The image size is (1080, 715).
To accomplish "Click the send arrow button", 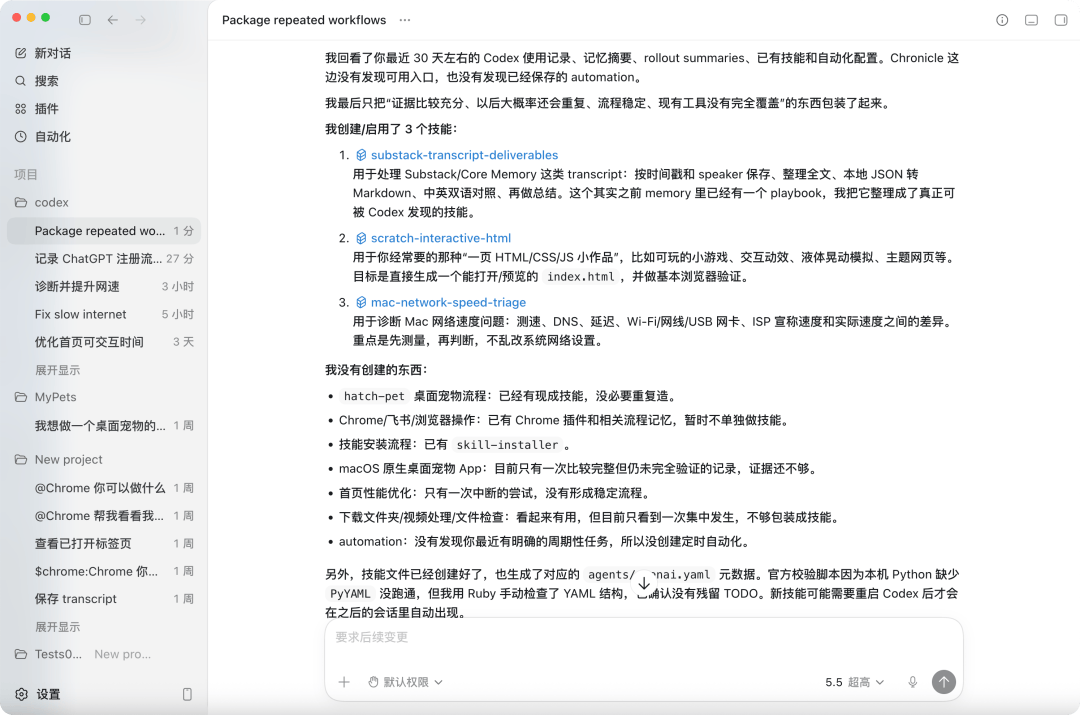I will (944, 682).
